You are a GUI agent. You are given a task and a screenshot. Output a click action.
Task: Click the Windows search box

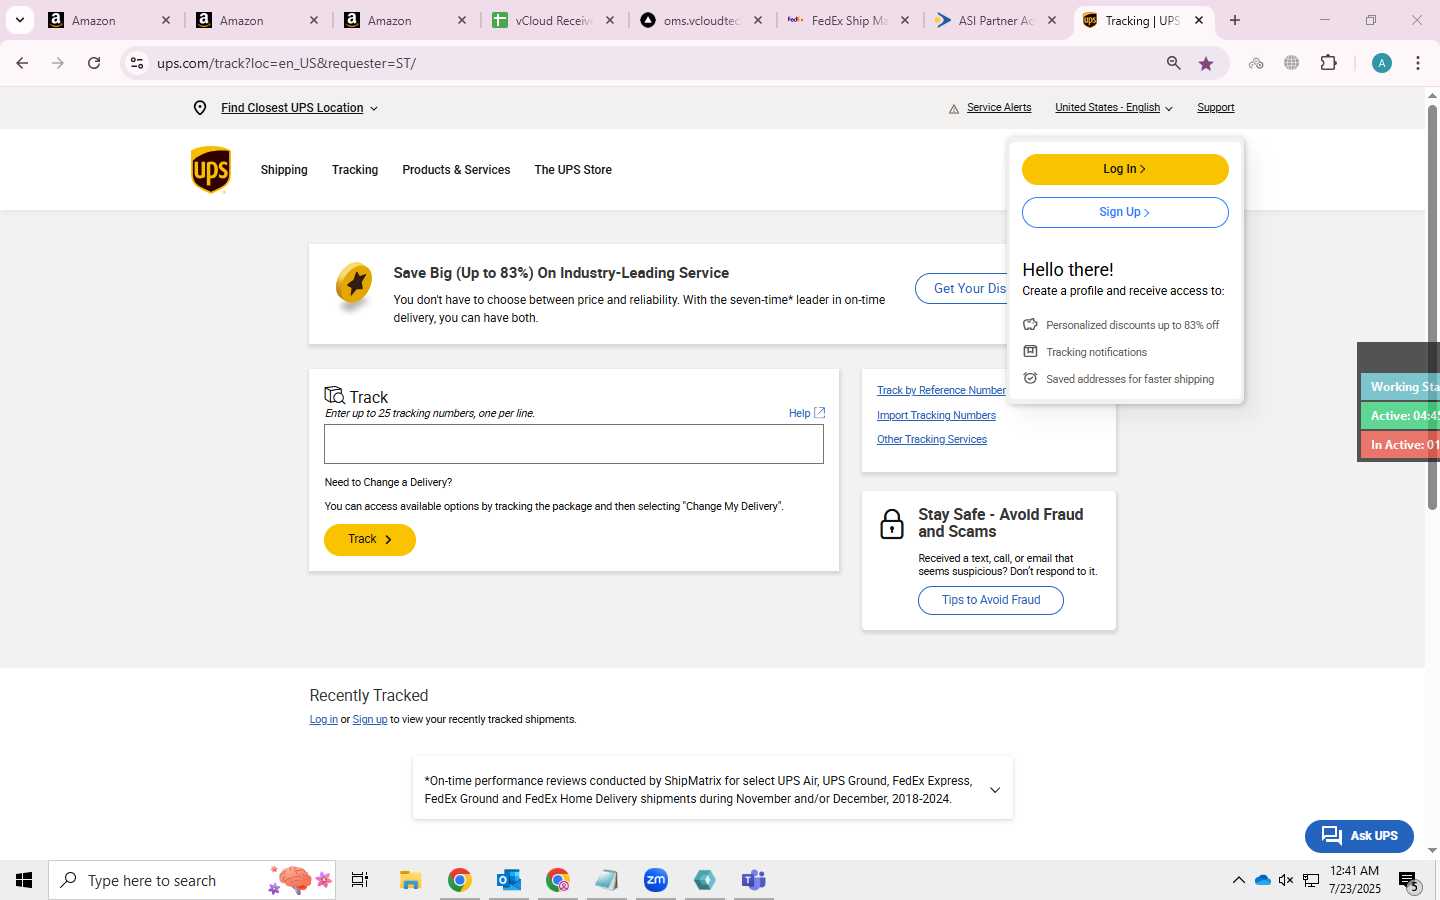tap(192, 880)
